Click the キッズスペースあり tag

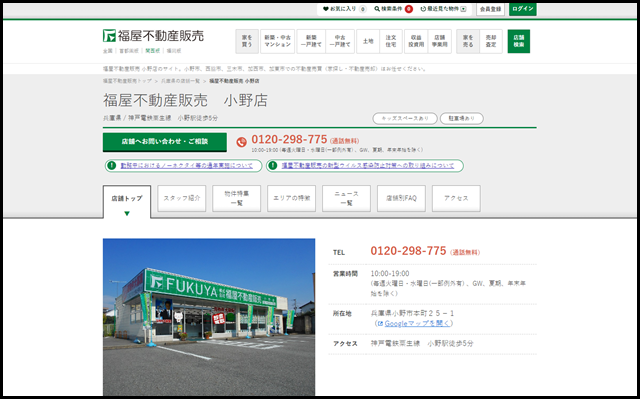[x=405, y=118]
